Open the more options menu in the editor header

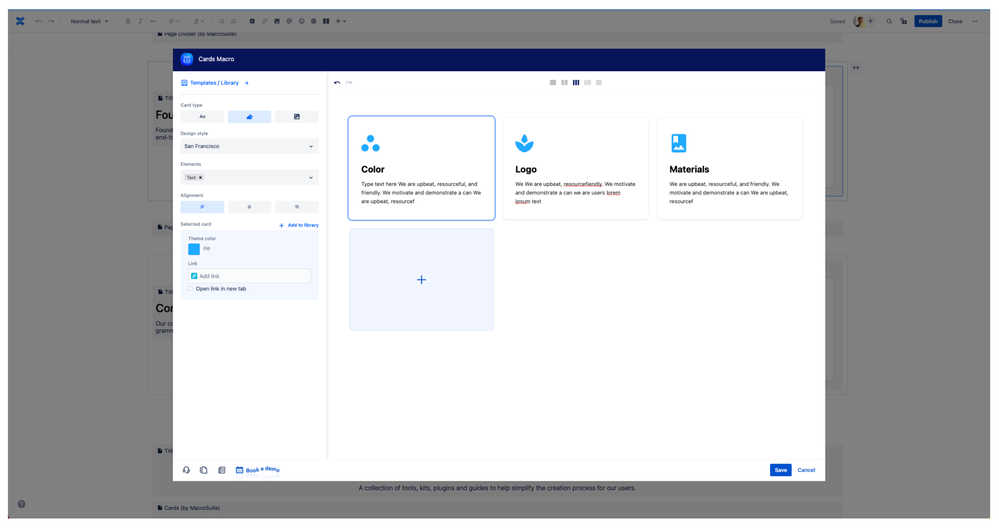(975, 21)
